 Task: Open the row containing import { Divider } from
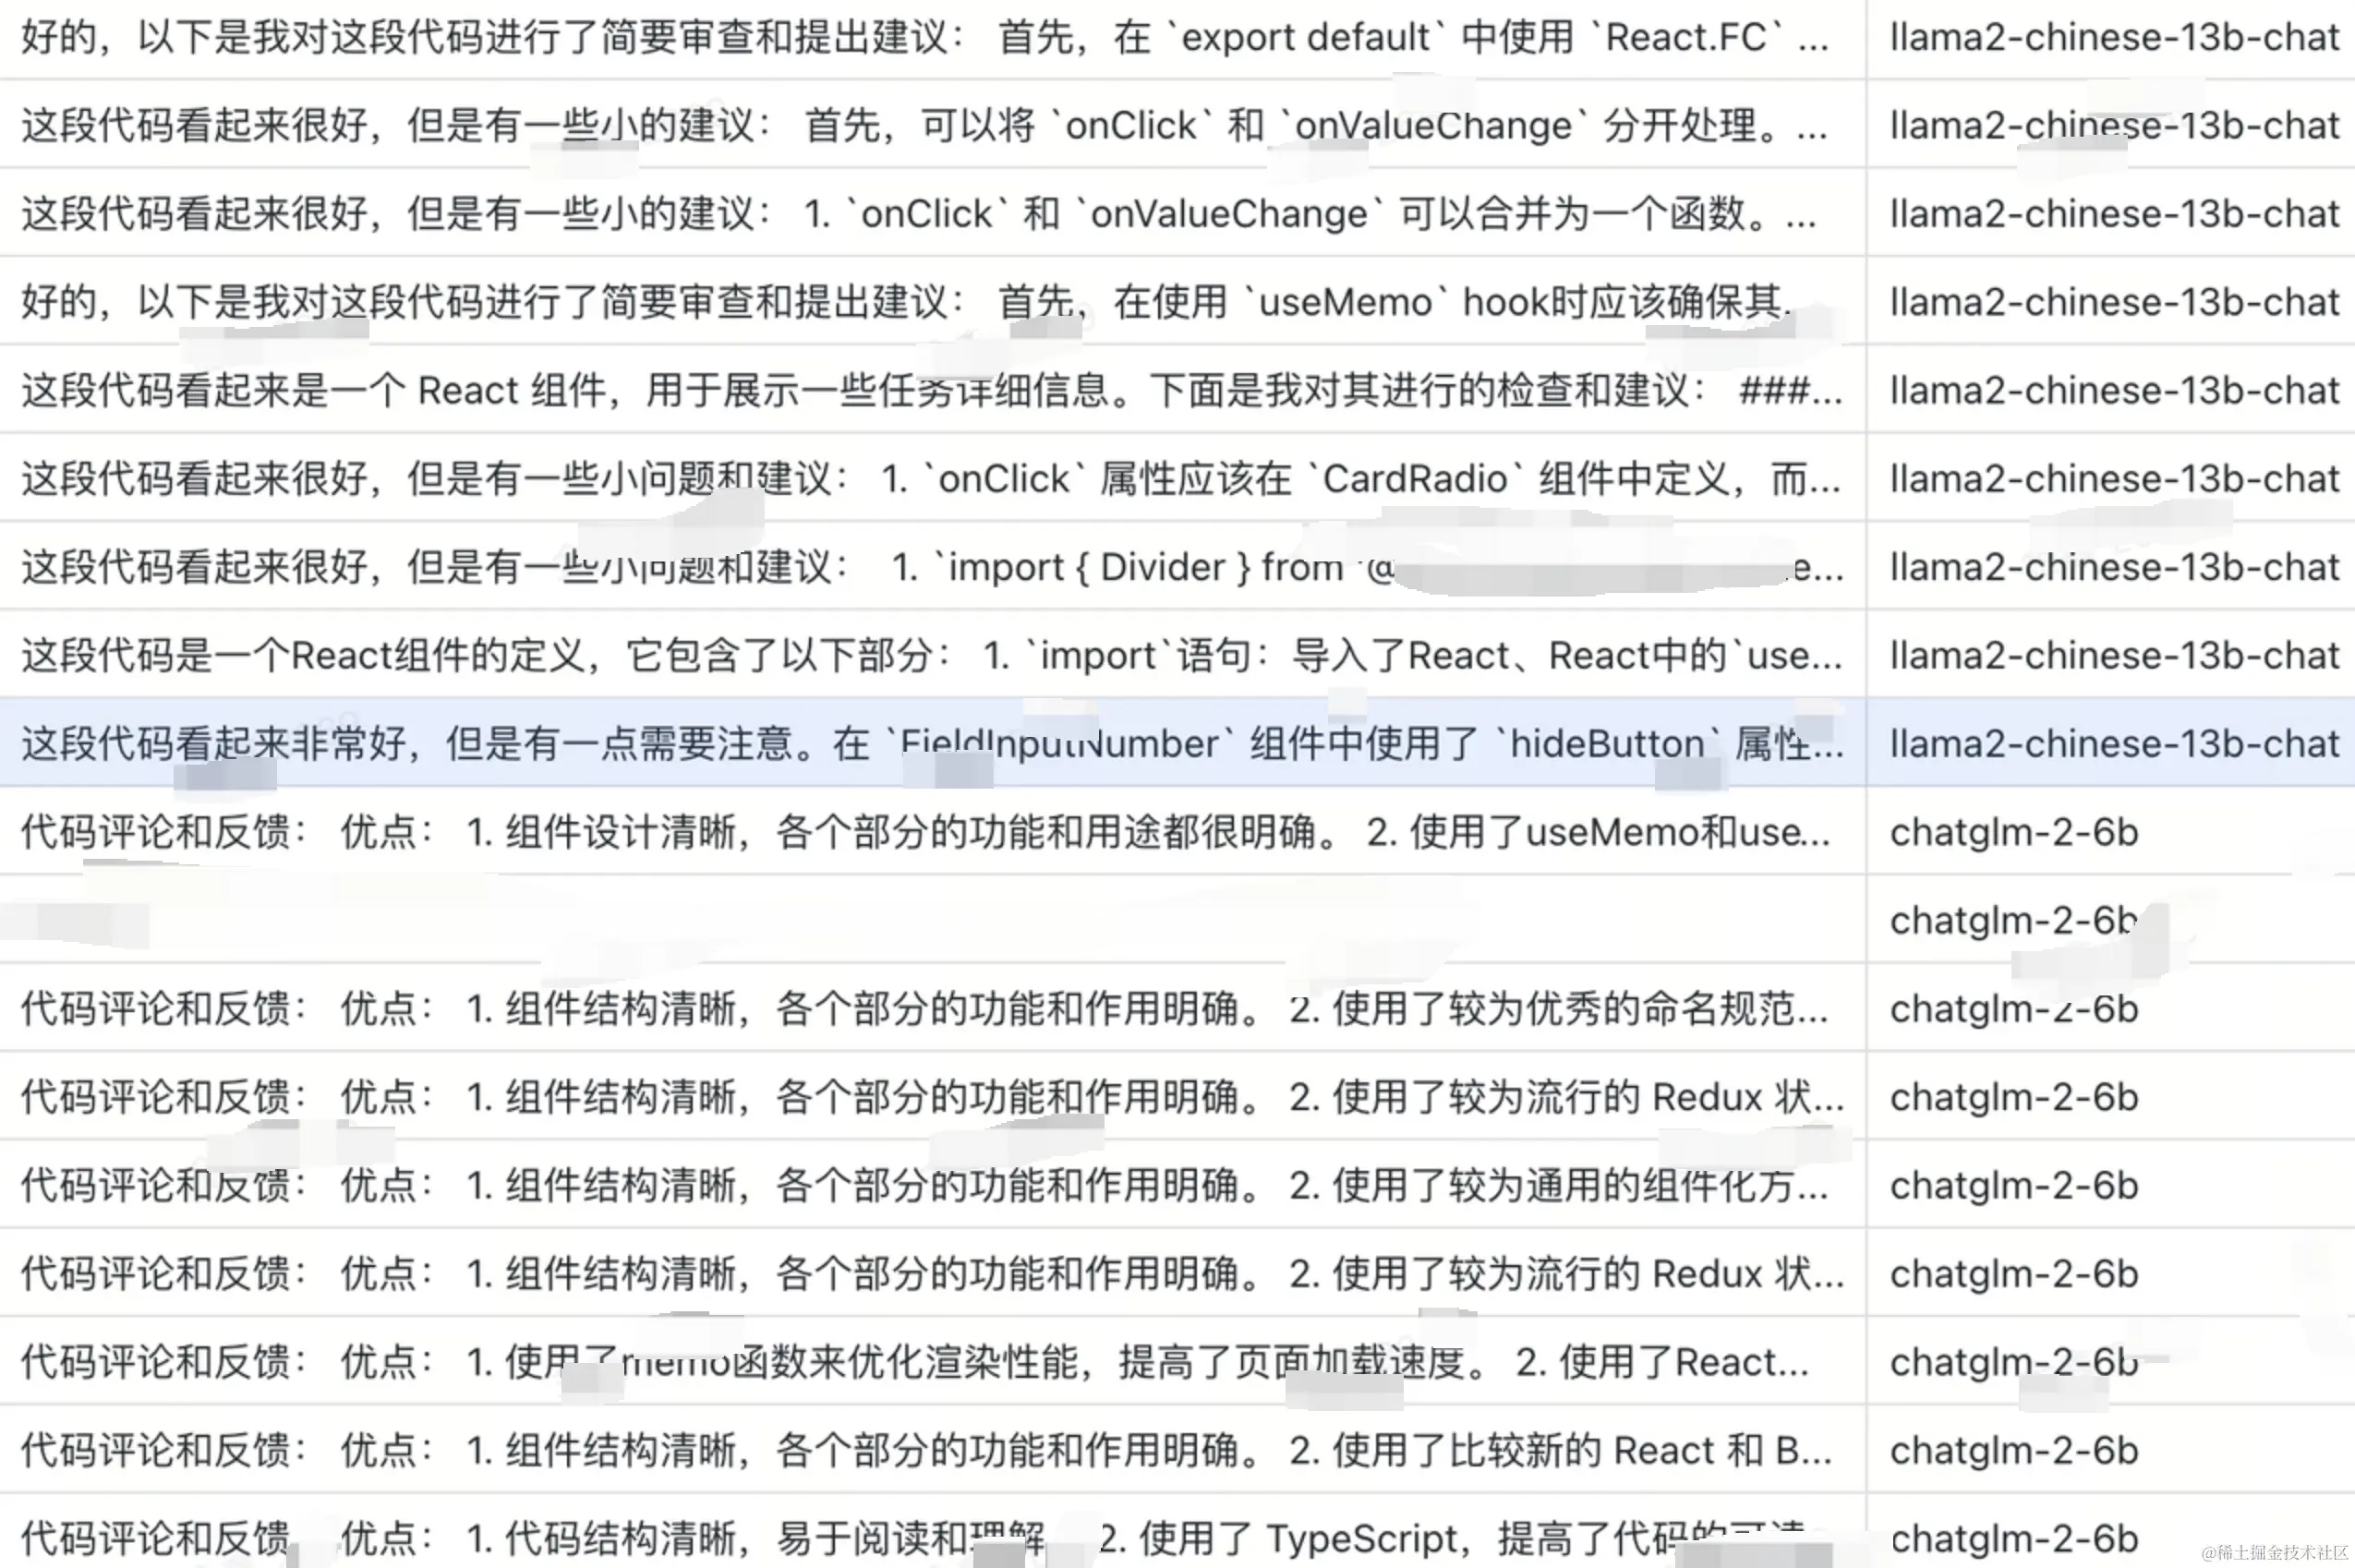pos(925,567)
